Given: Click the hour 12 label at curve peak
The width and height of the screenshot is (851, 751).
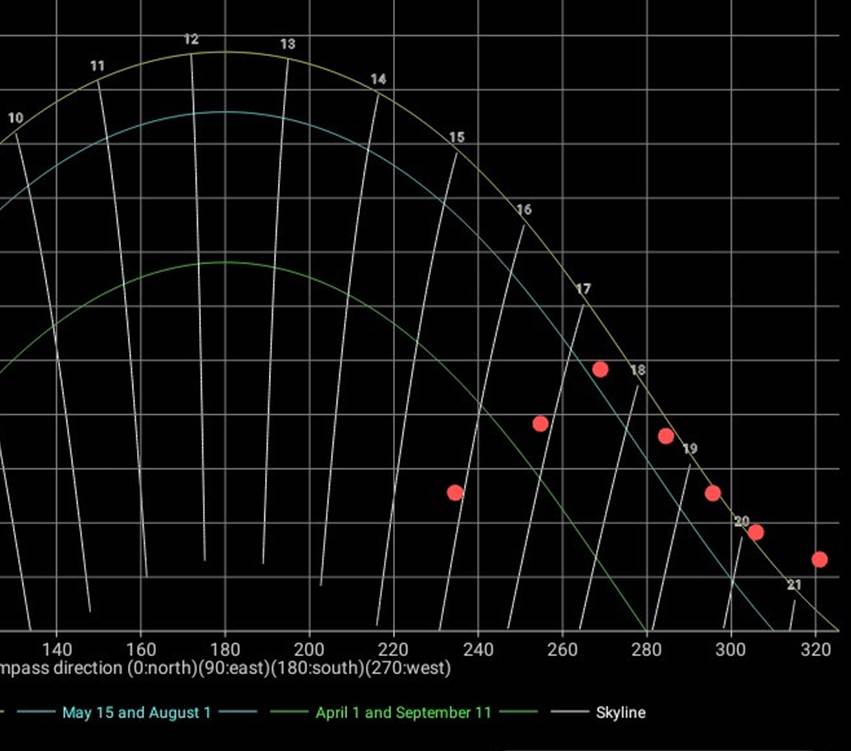Looking at the screenshot, I should (x=191, y=39).
